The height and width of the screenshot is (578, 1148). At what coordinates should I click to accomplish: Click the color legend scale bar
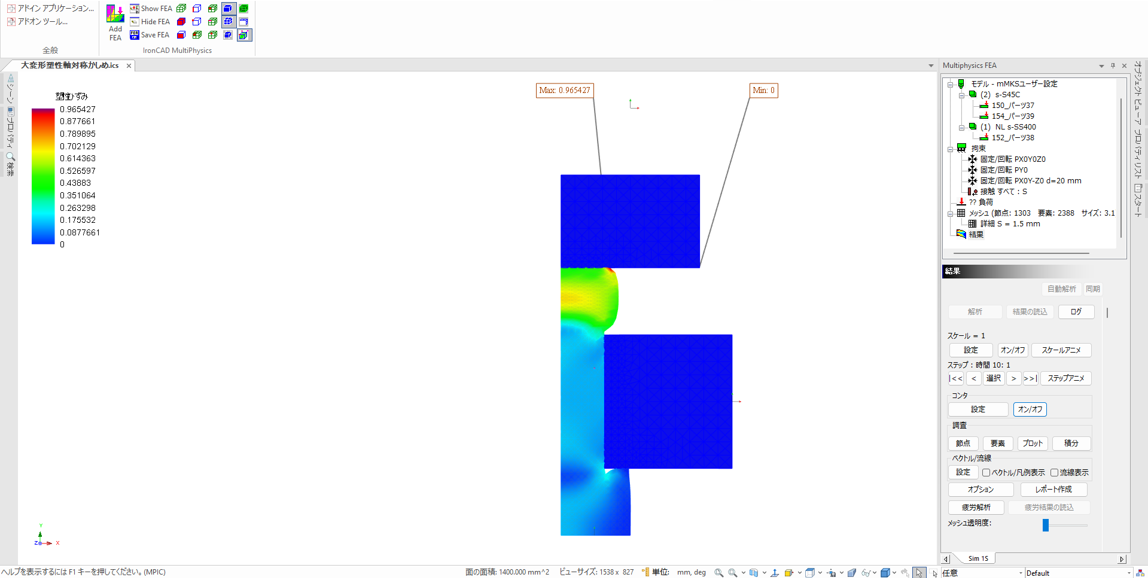click(x=42, y=177)
